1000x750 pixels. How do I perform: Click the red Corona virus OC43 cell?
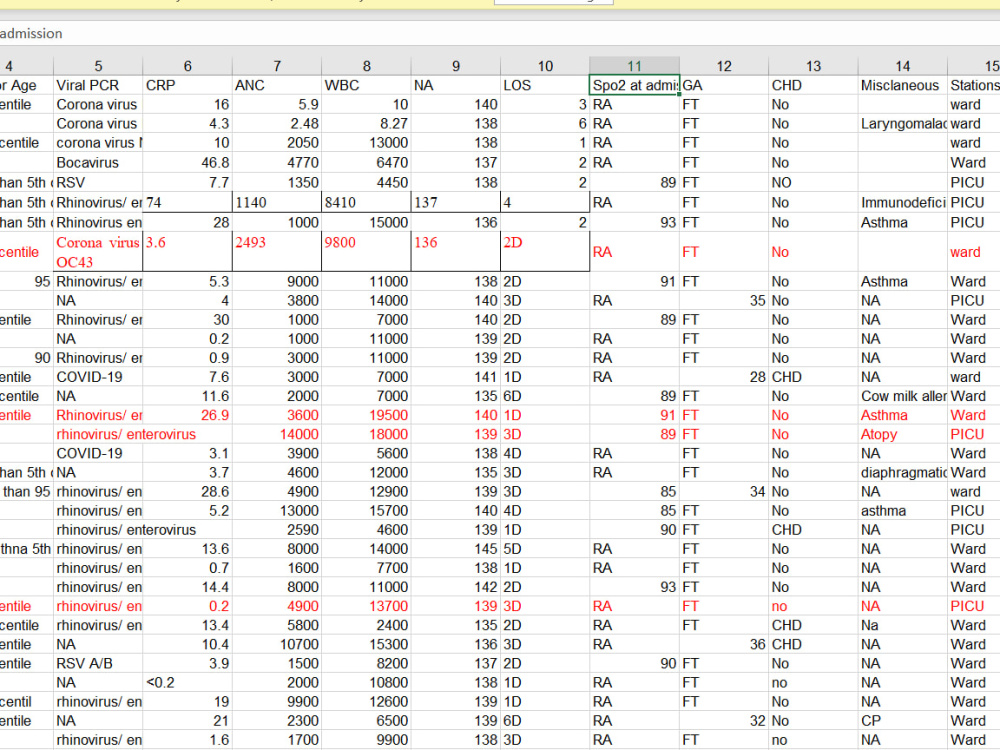click(x=97, y=251)
